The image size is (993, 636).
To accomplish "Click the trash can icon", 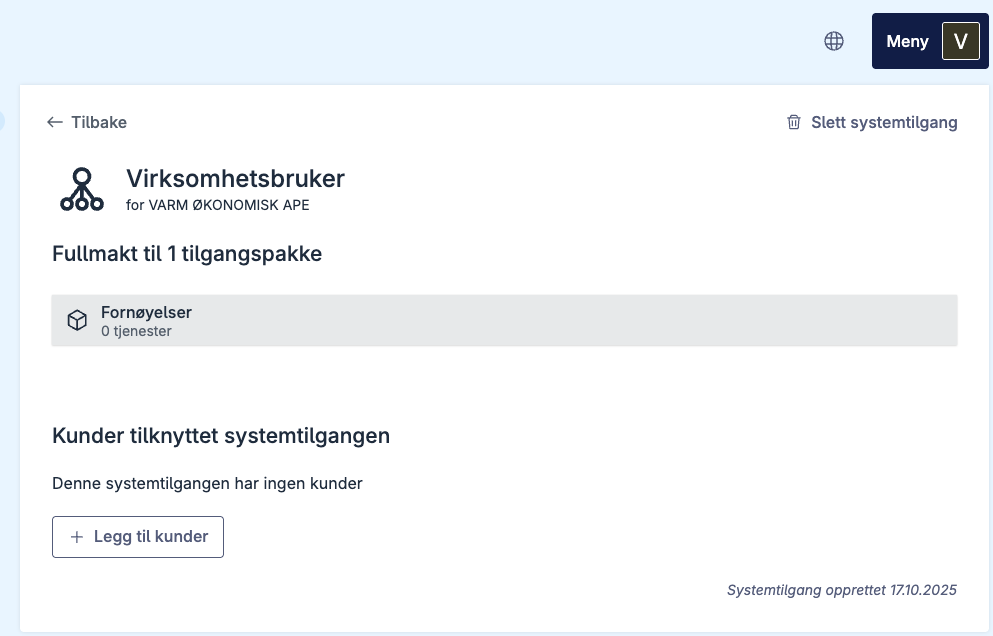I will (794, 122).
